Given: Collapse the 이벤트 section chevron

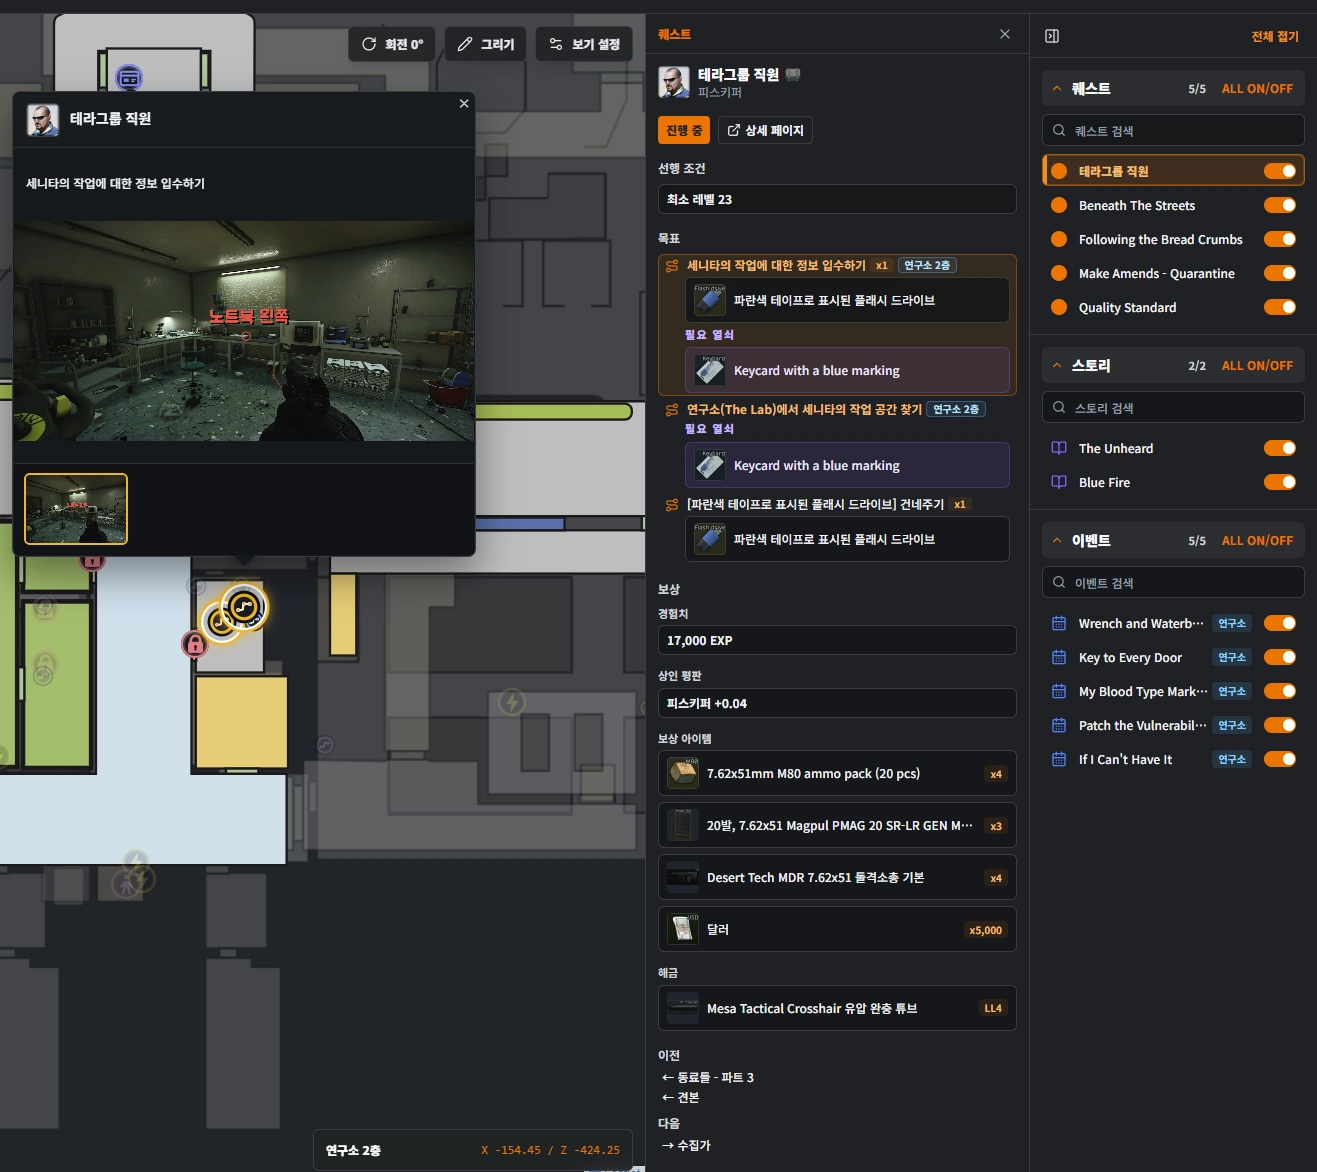Looking at the screenshot, I should coord(1057,540).
